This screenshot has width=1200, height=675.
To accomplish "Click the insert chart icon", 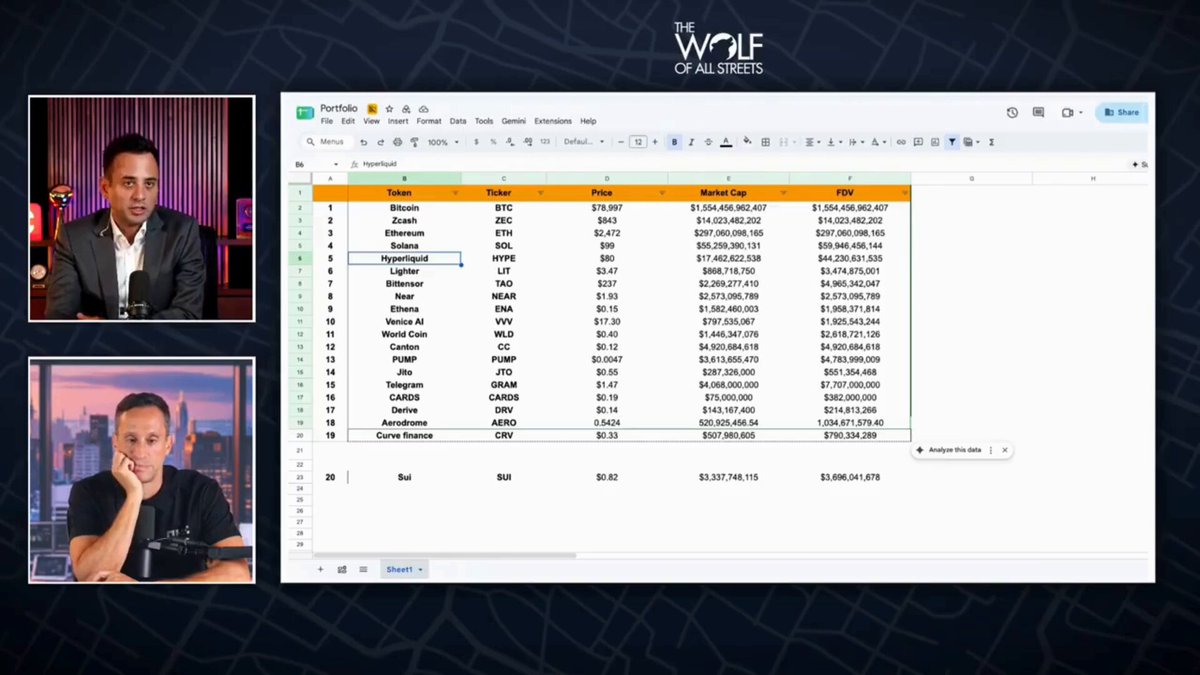I will tap(935, 142).
